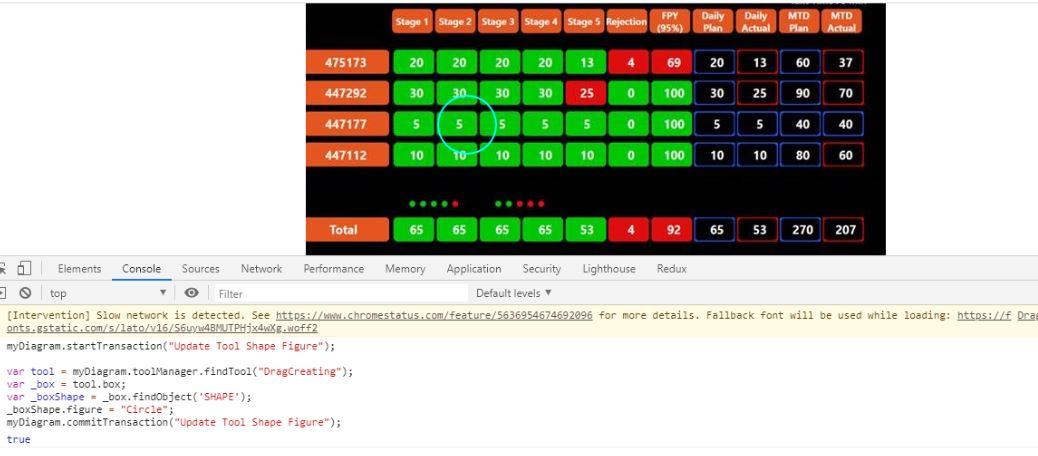Image resolution: width=1038 pixels, height=456 pixels.
Task: Select the Daily Plan column header
Action: point(713,22)
